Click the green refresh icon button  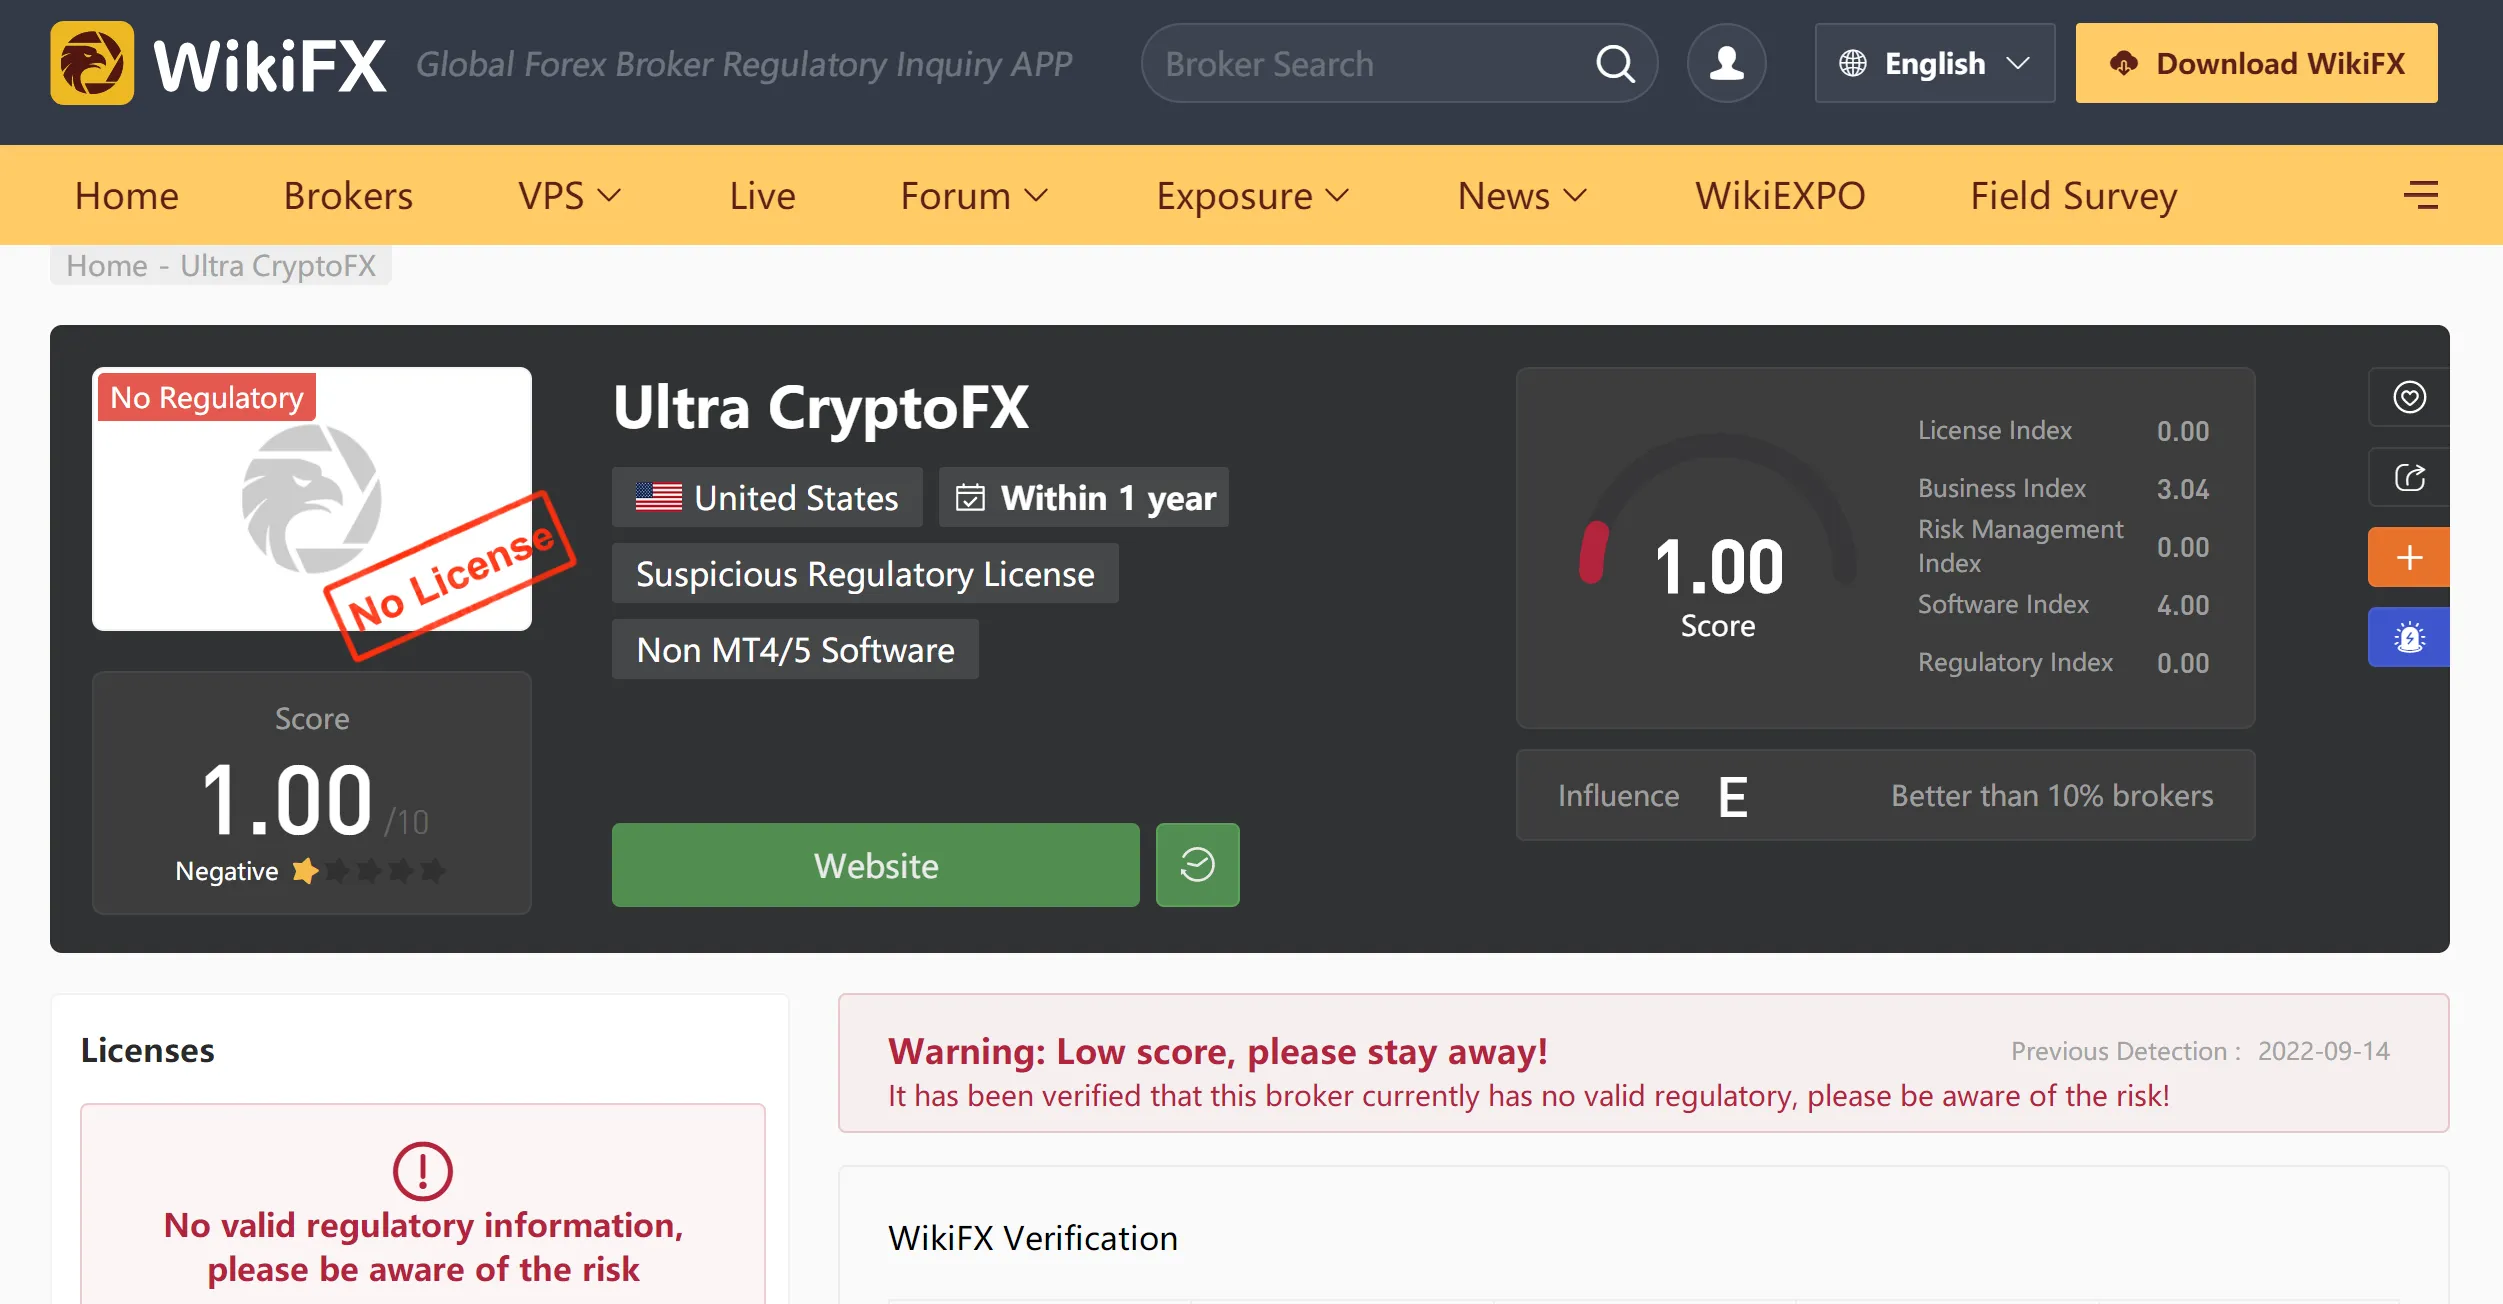point(1197,865)
